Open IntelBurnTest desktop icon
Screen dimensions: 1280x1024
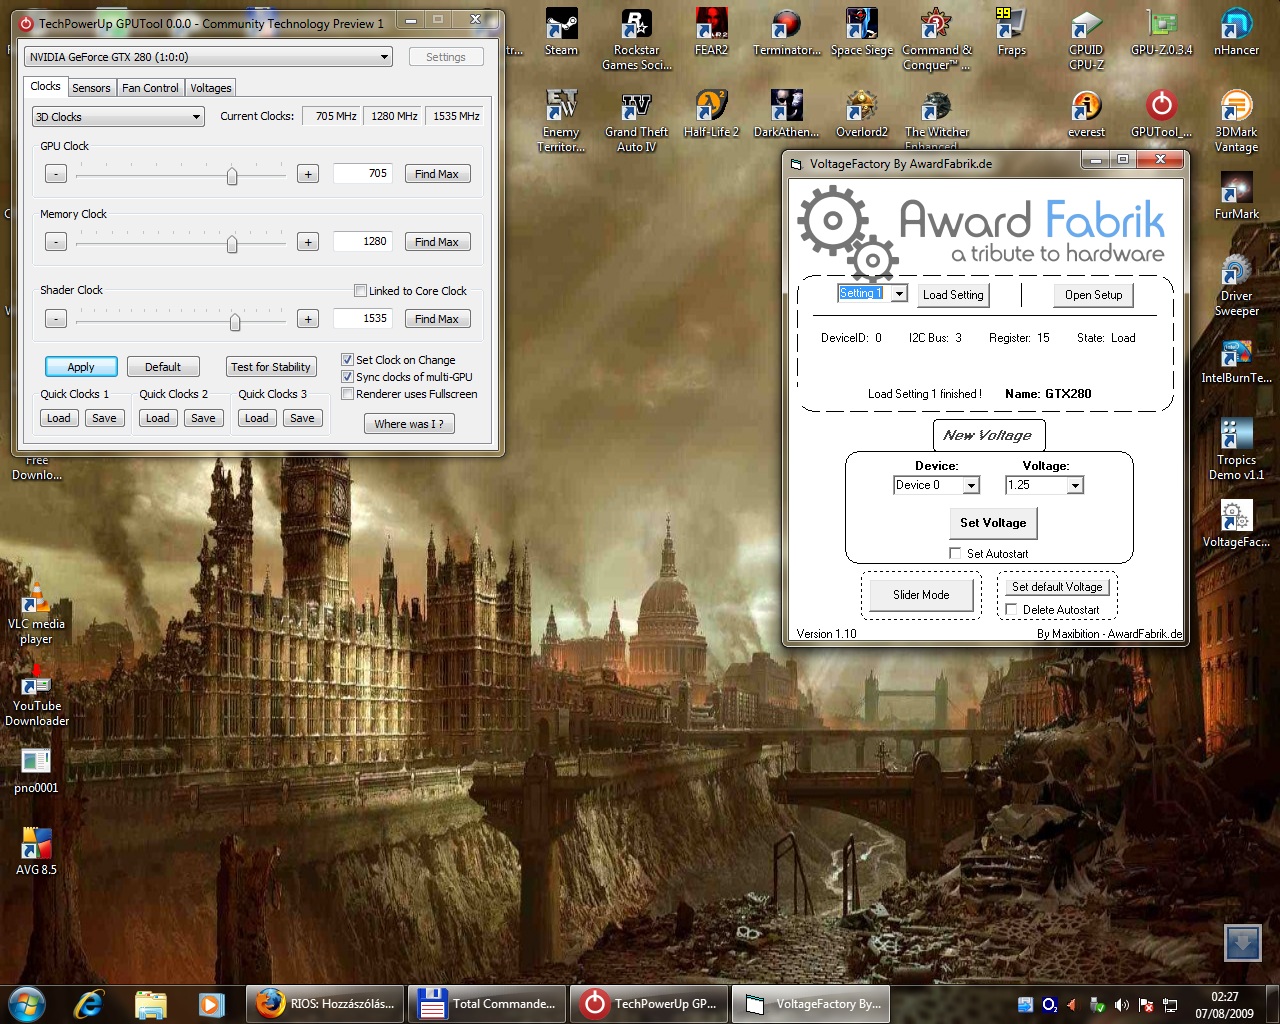click(x=1236, y=359)
